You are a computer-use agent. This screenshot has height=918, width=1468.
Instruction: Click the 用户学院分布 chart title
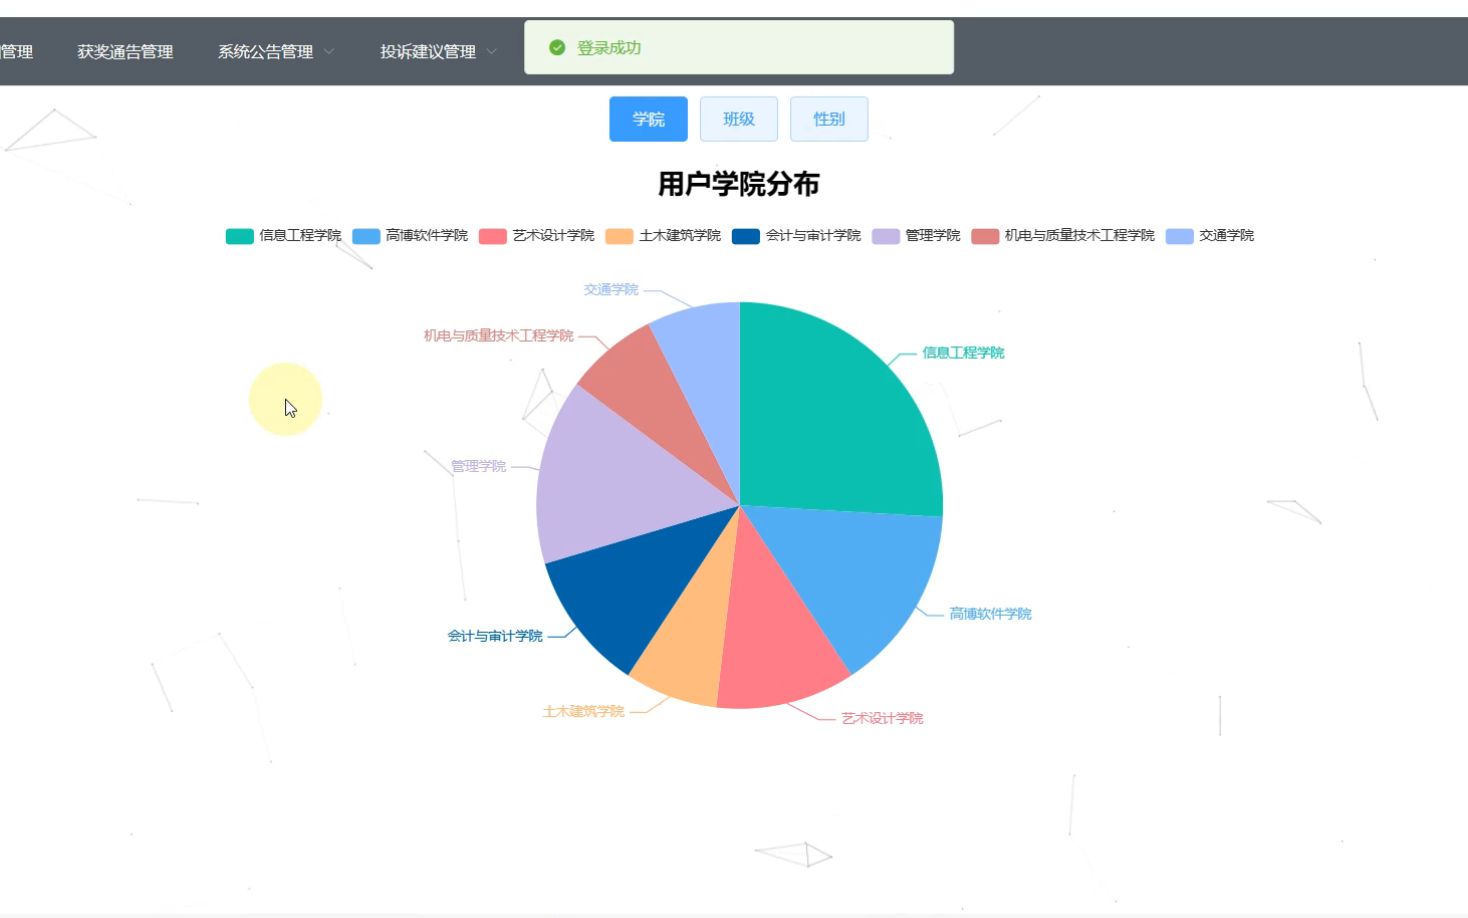pyautogui.click(x=739, y=184)
